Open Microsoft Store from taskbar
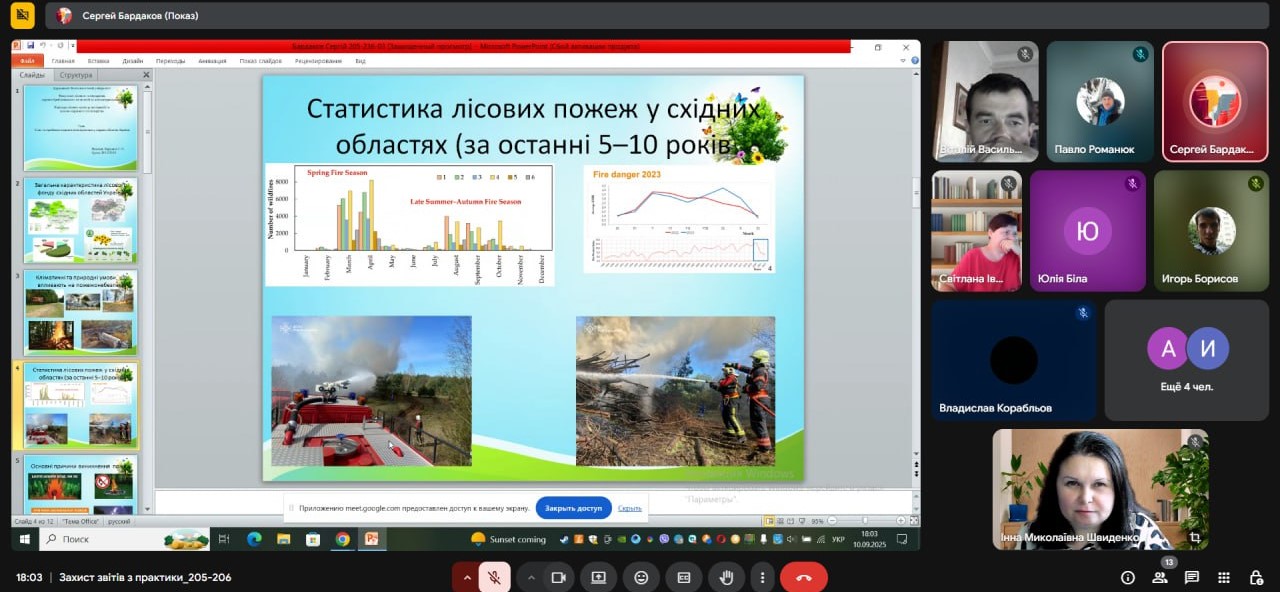1280x592 pixels. tap(313, 539)
